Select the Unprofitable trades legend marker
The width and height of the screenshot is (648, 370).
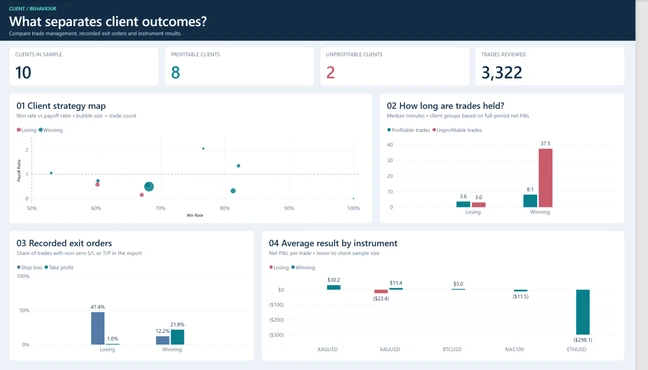[x=434, y=130]
